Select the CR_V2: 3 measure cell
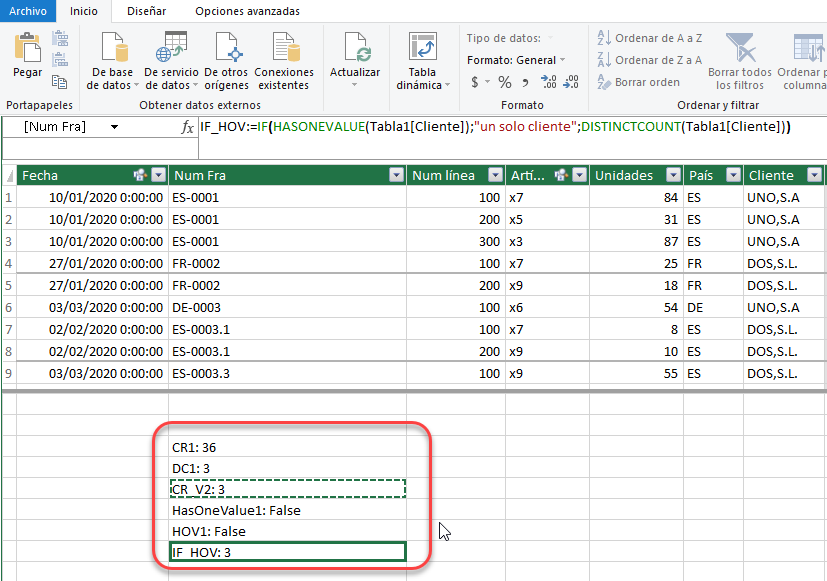This screenshot has width=827, height=581. tap(287, 489)
